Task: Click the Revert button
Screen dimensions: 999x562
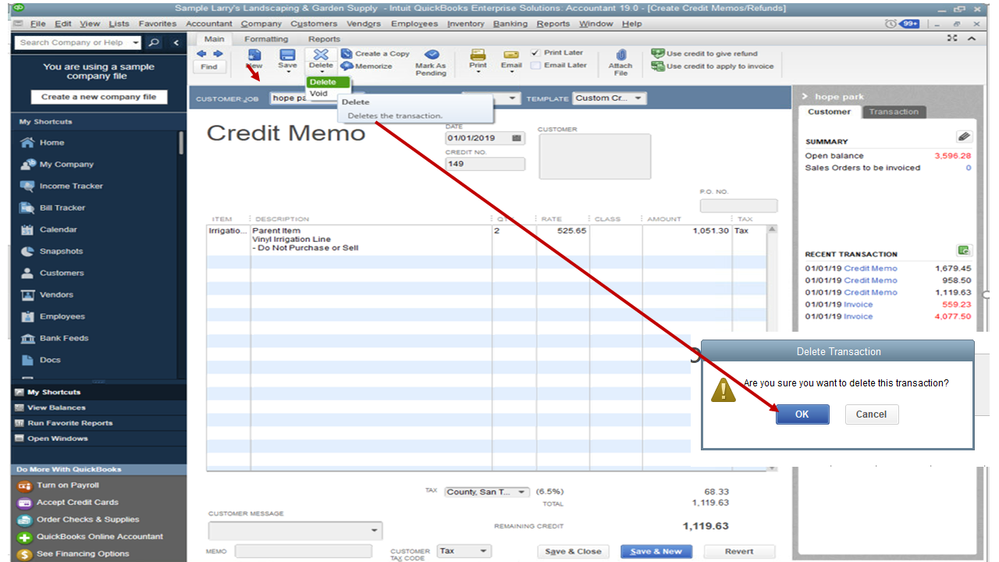Action: coord(739,551)
